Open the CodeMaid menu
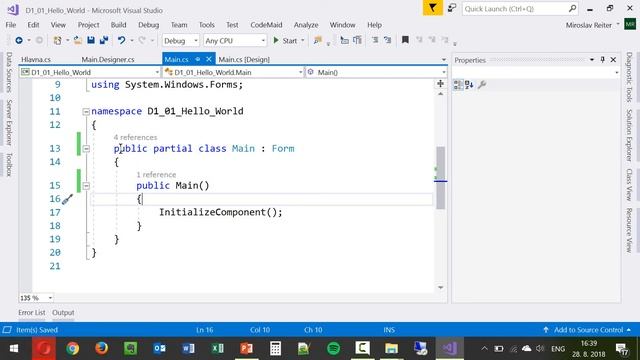The width and height of the screenshot is (640, 360). (x=266, y=25)
